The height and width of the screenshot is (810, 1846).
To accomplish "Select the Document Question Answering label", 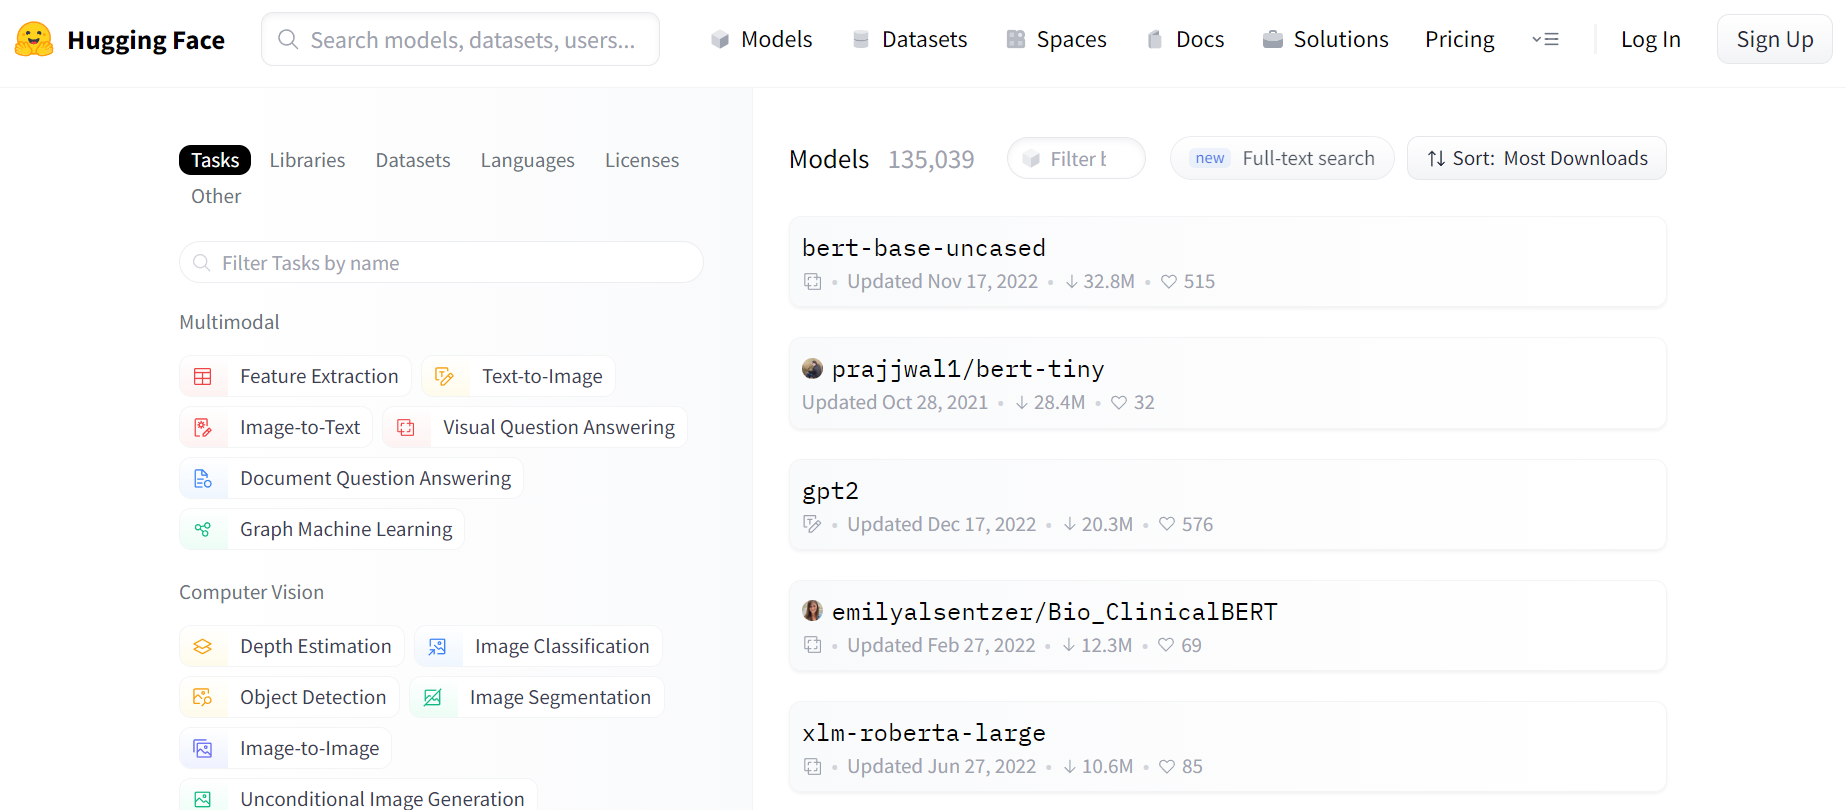I will point(375,478).
